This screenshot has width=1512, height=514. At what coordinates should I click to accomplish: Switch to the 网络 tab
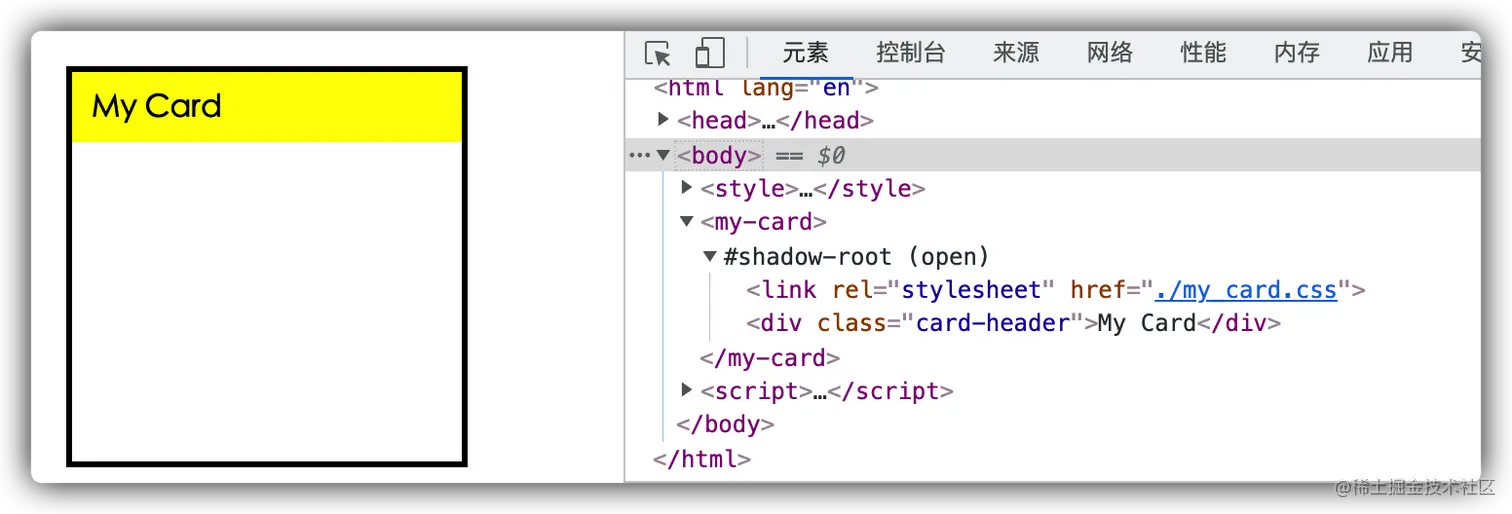click(x=1110, y=53)
